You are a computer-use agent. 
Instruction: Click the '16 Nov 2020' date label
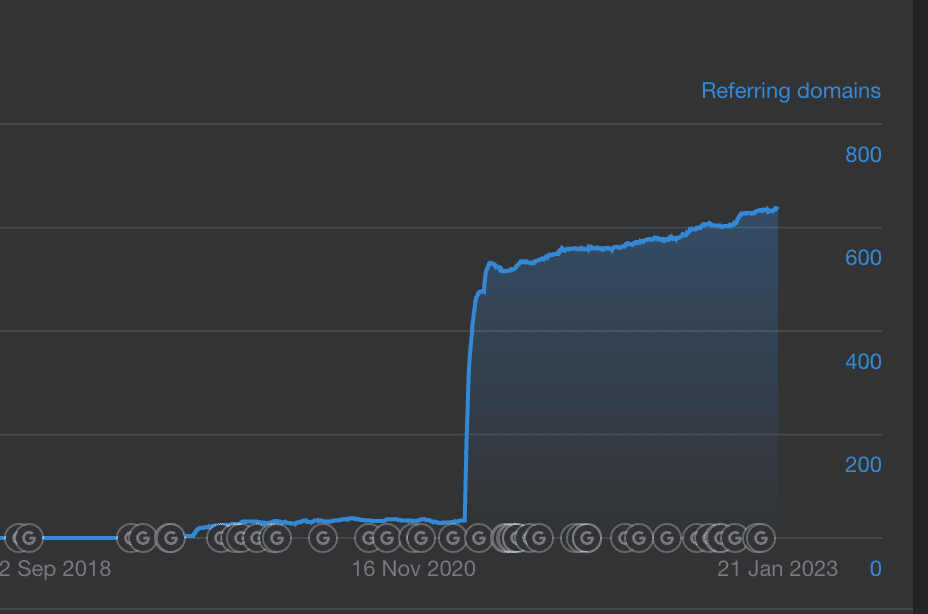pyautogui.click(x=414, y=568)
